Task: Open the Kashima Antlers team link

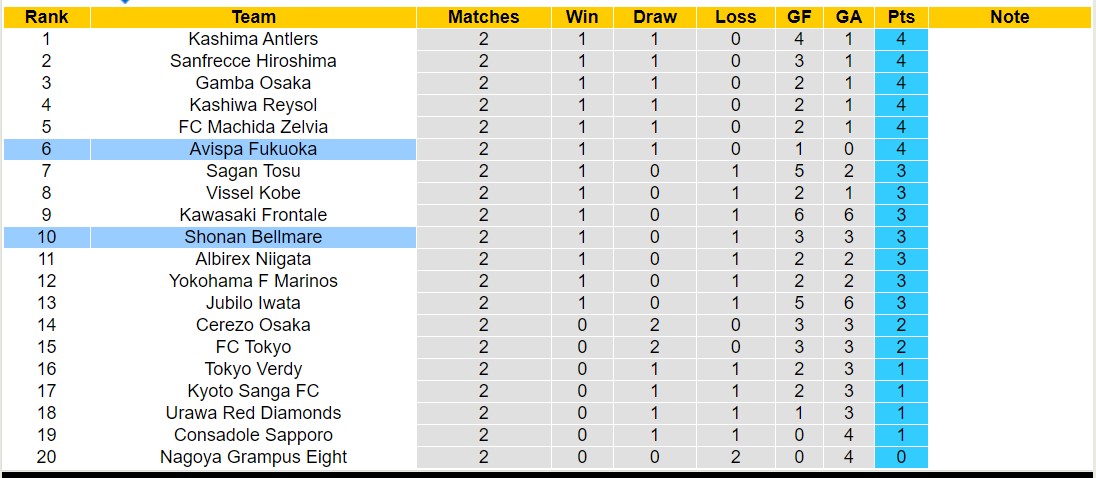Action: click(253, 39)
